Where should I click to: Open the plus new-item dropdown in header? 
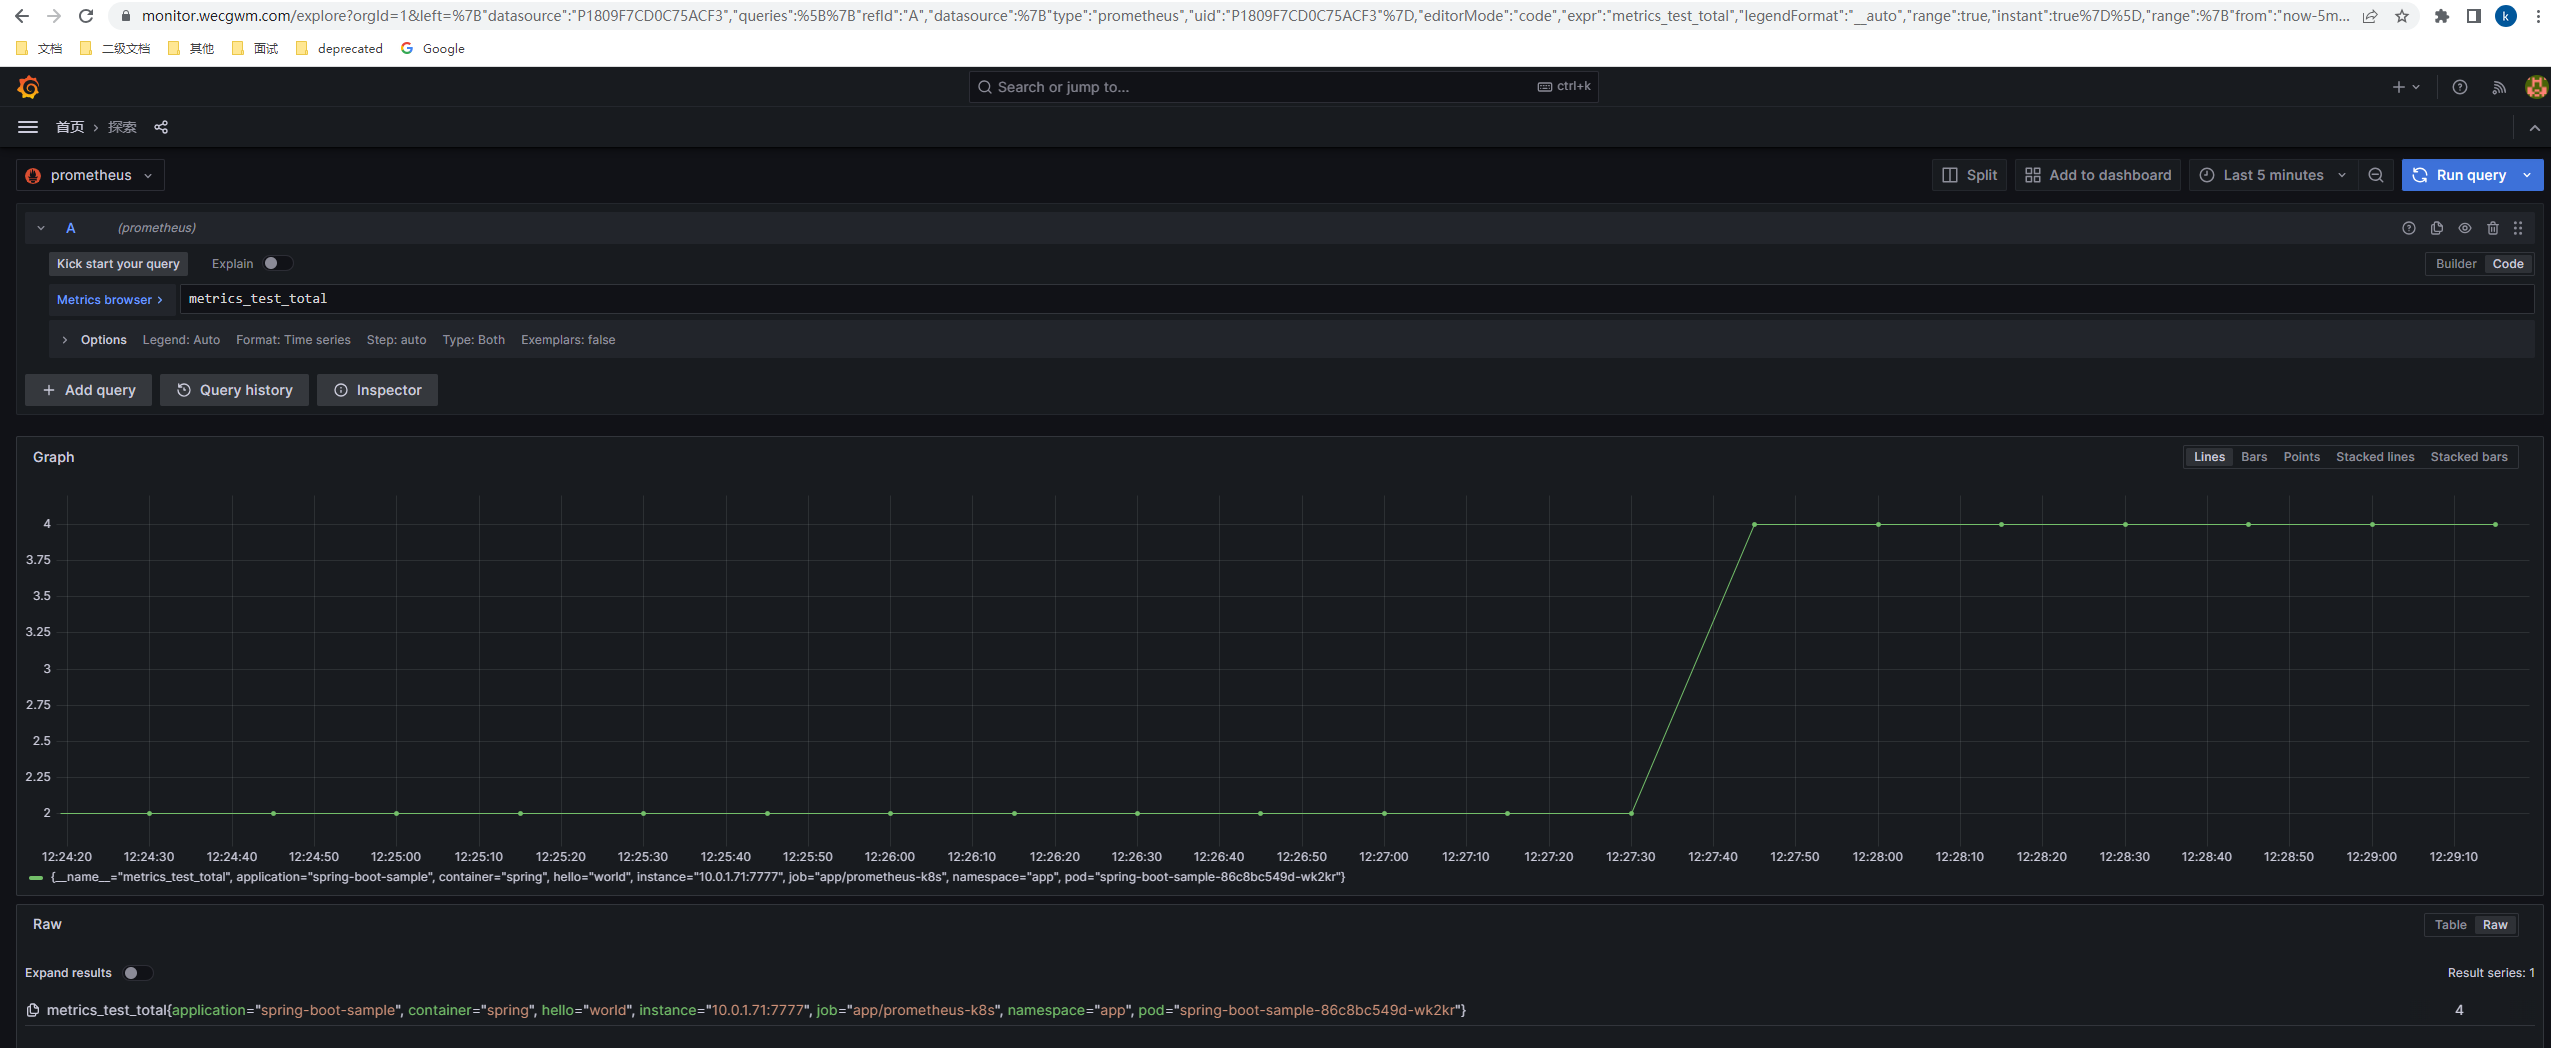coord(2405,87)
